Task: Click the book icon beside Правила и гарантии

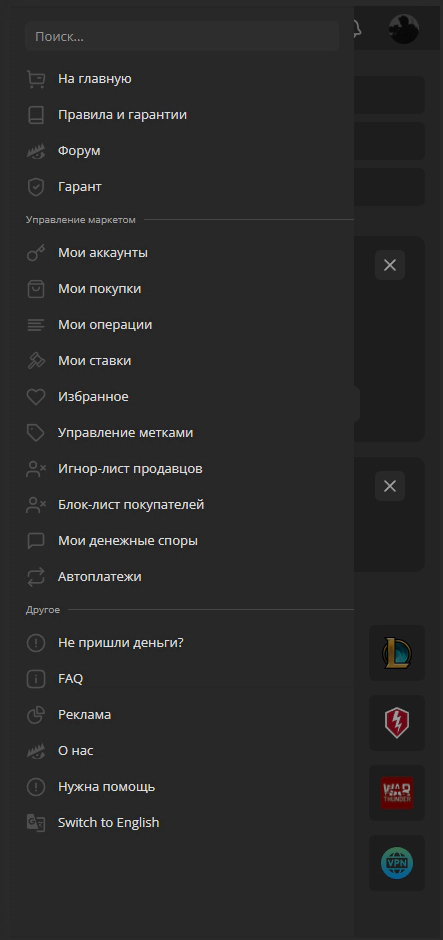Action: tap(36, 115)
